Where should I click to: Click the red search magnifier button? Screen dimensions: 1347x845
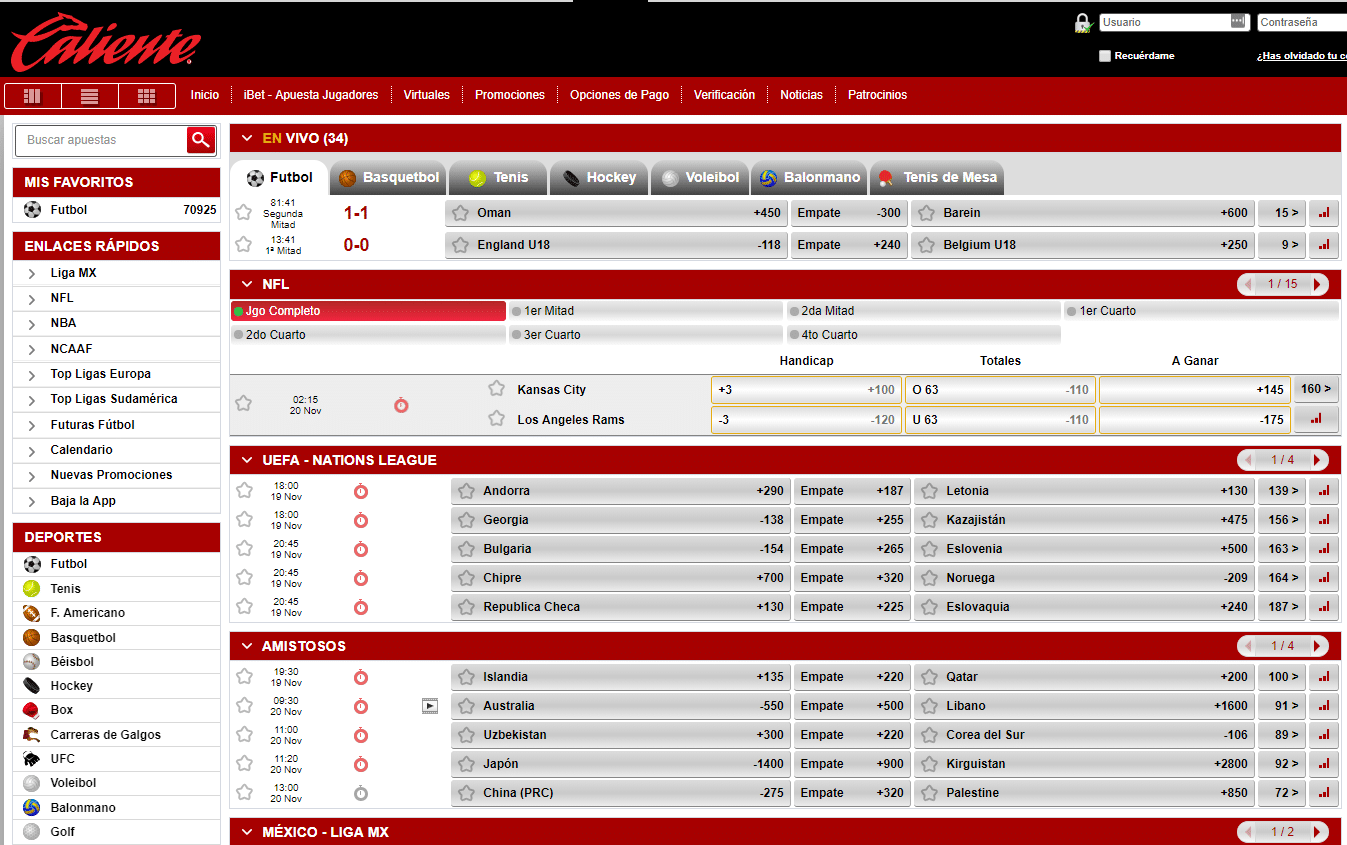201,140
